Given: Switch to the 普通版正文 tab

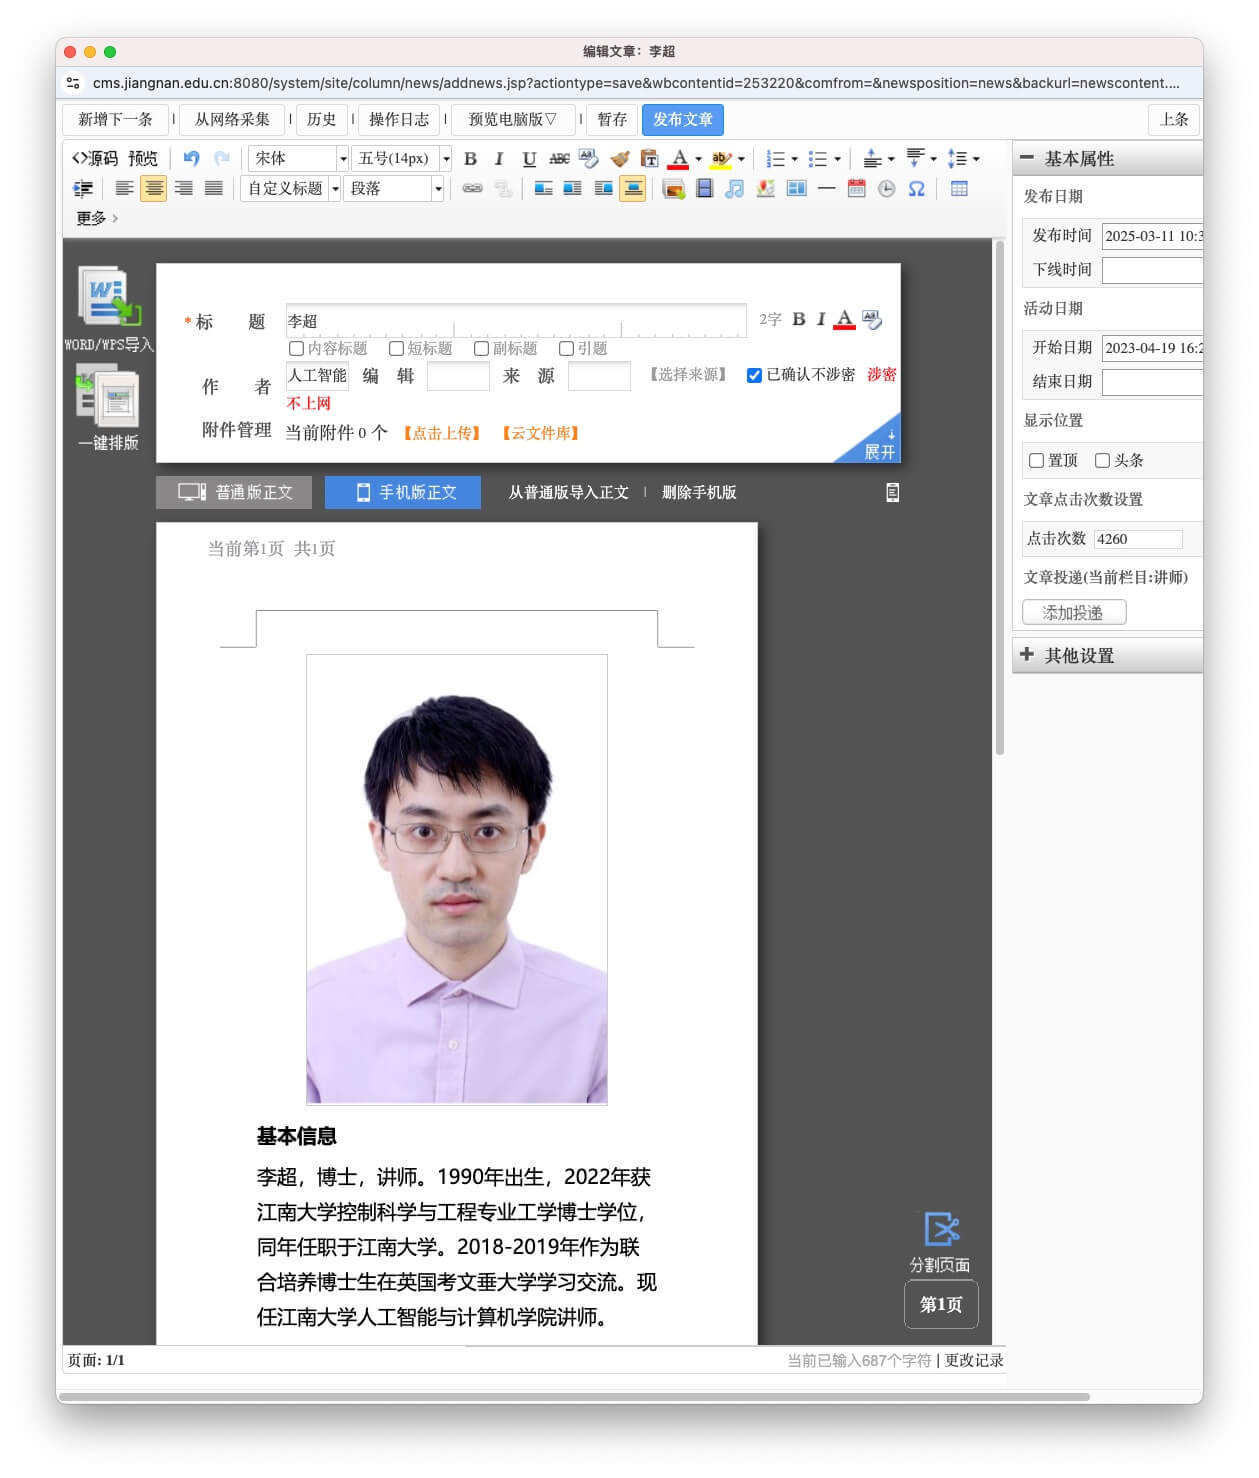Looking at the screenshot, I should 234,492.
